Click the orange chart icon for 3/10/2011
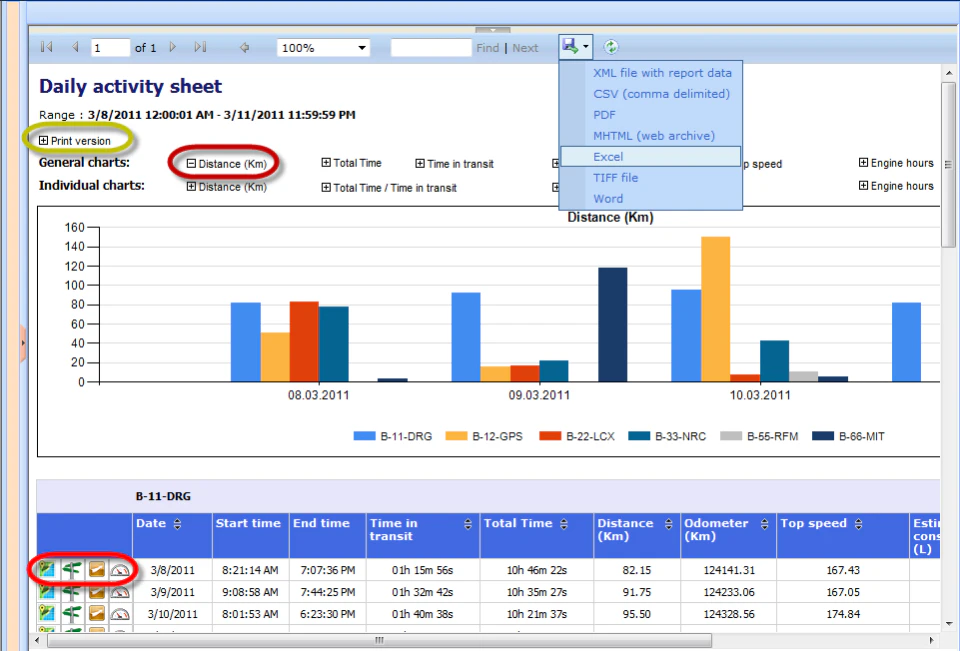 click(x=96, y=614)
